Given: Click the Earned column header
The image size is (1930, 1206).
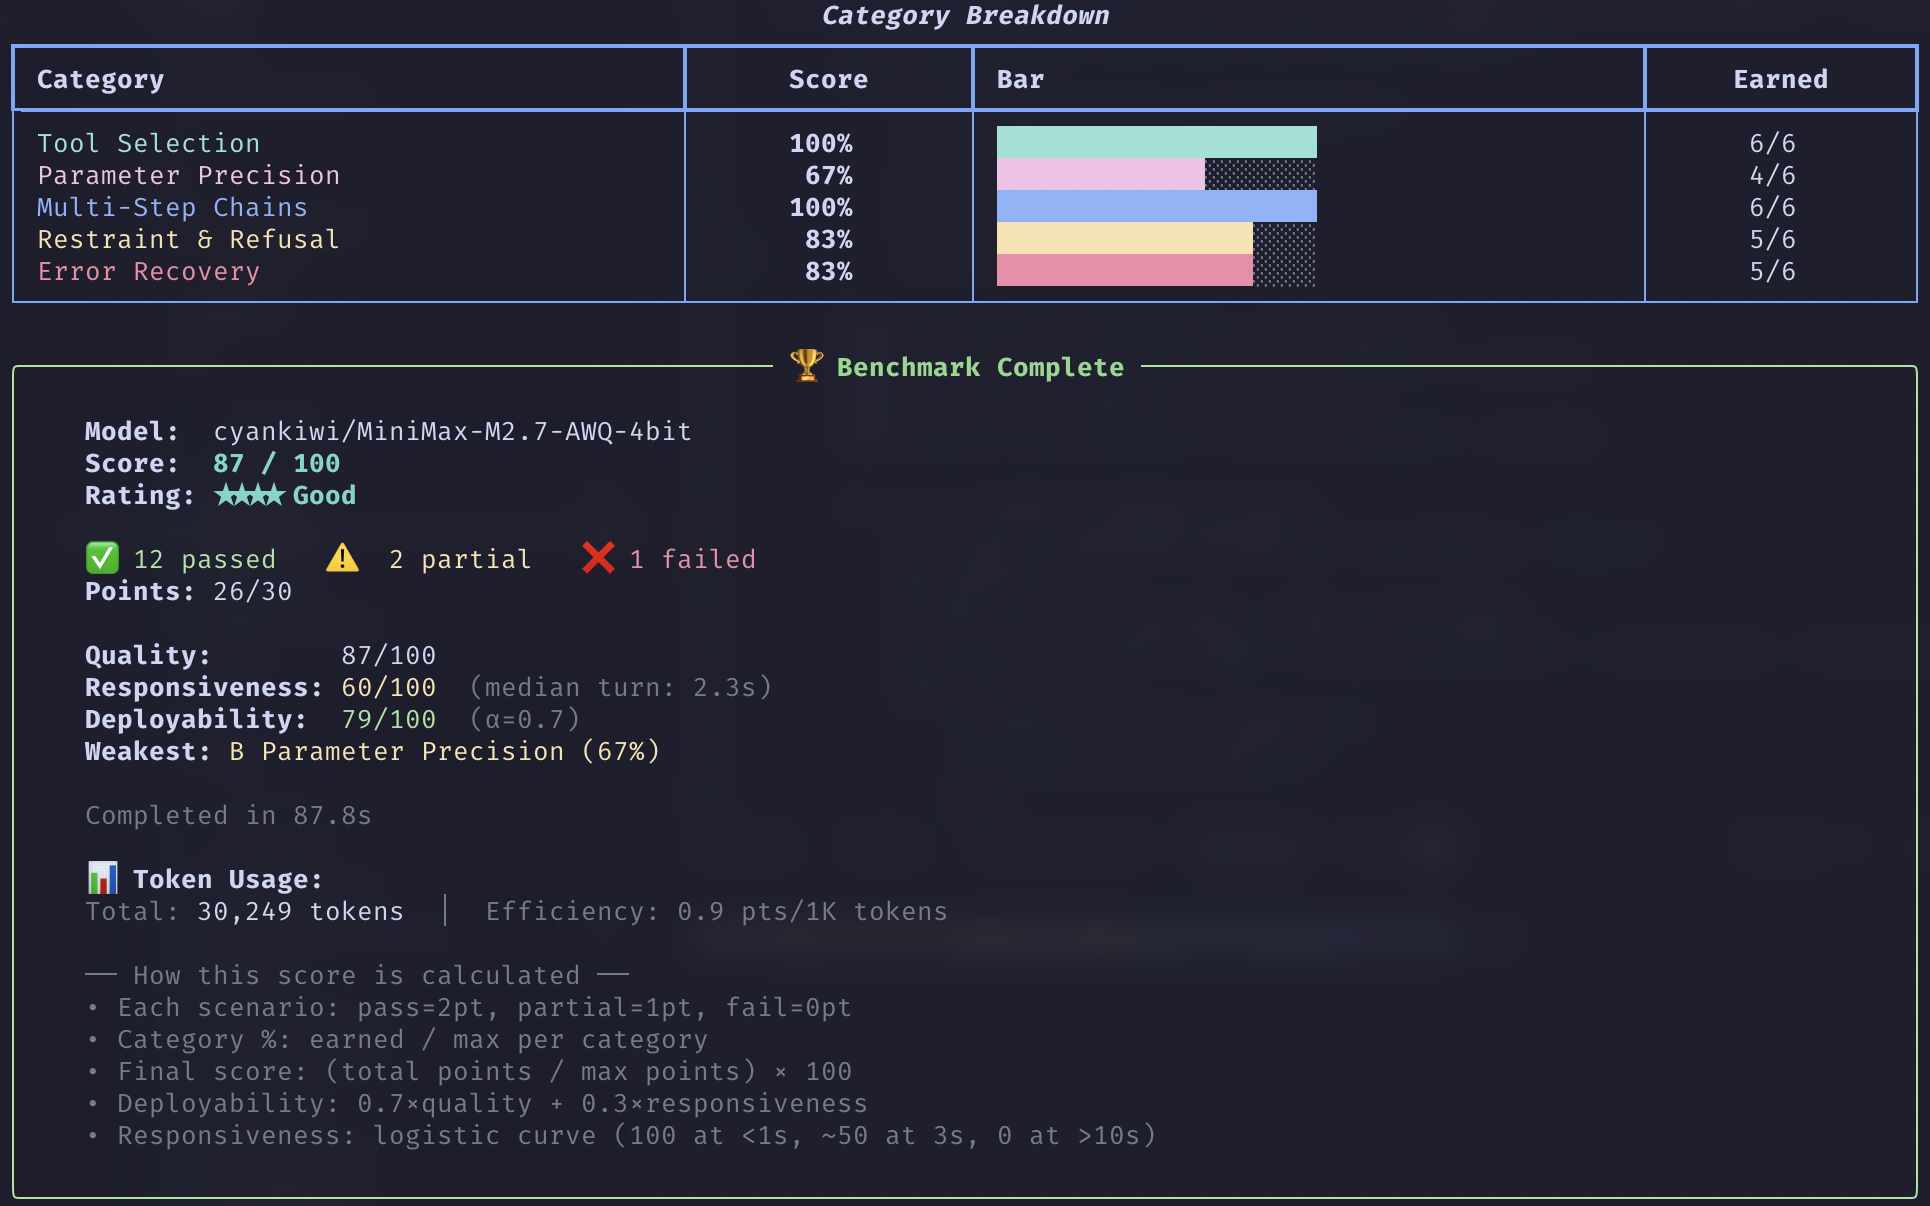Looking at the screenshot, I should (1780, 80).
